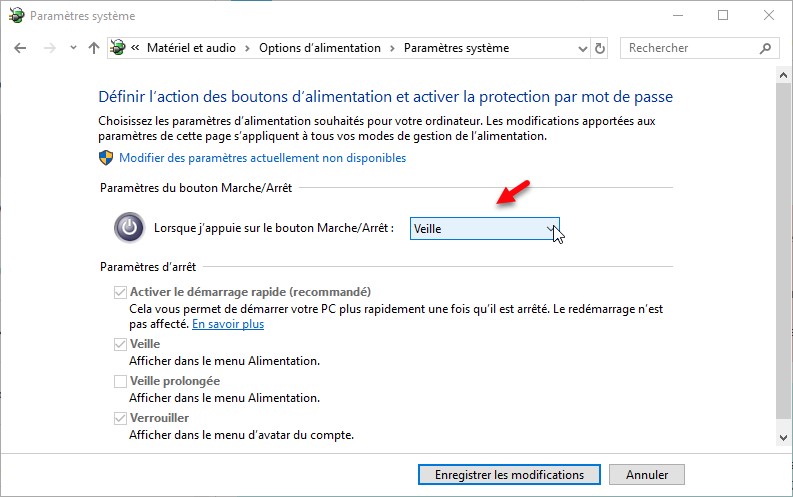Click Enregistrer les modifications button
793x497 pixels.
[x=509, y=474]
